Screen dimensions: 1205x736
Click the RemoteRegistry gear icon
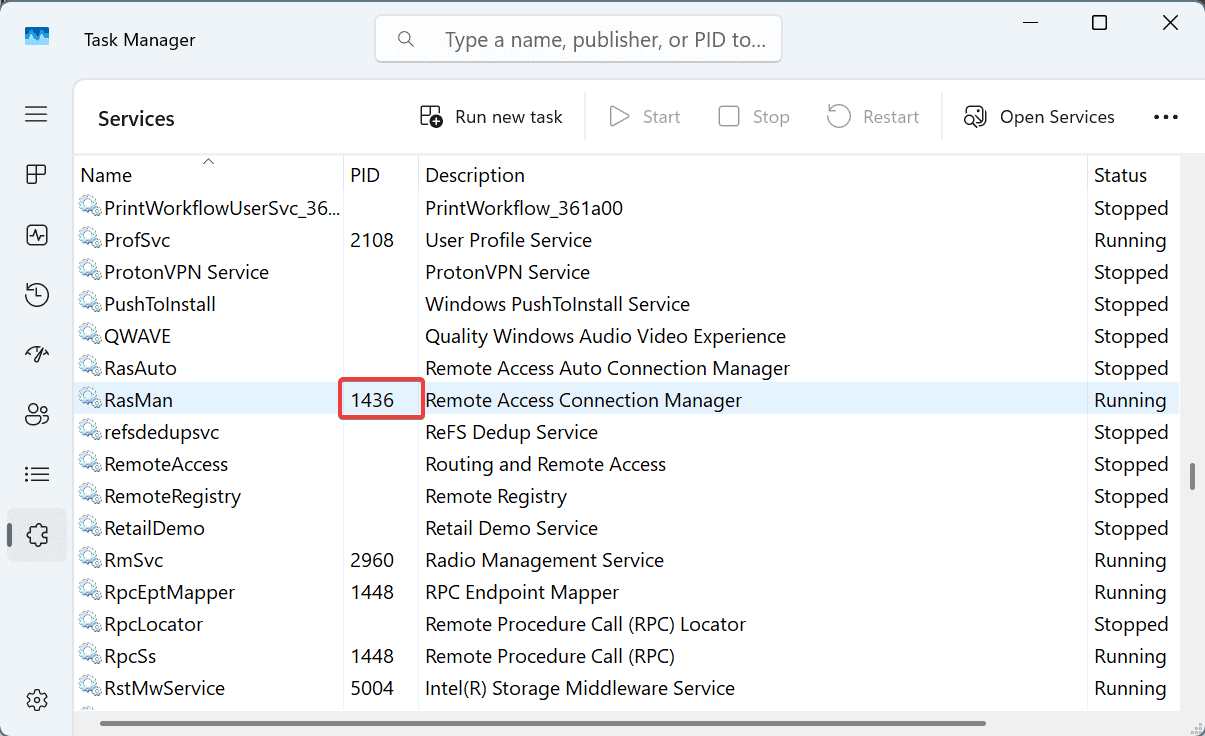90,495
